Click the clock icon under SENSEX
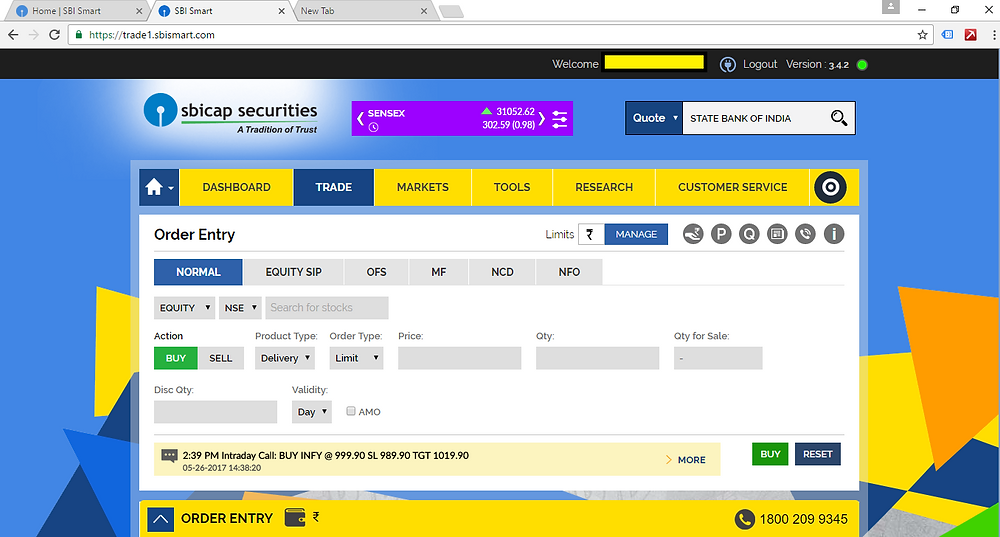The image size is (1000, 537). pyautogui.click(x=374, y=127)
